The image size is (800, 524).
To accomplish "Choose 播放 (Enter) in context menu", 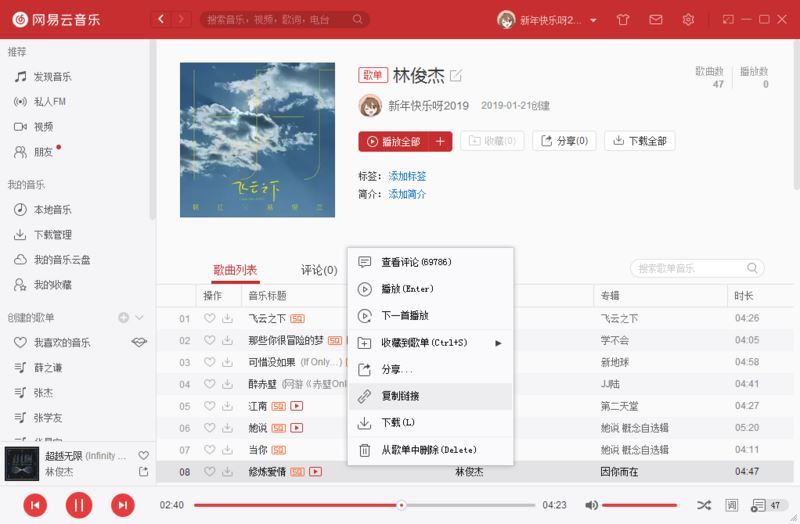I will click(431, 289).
